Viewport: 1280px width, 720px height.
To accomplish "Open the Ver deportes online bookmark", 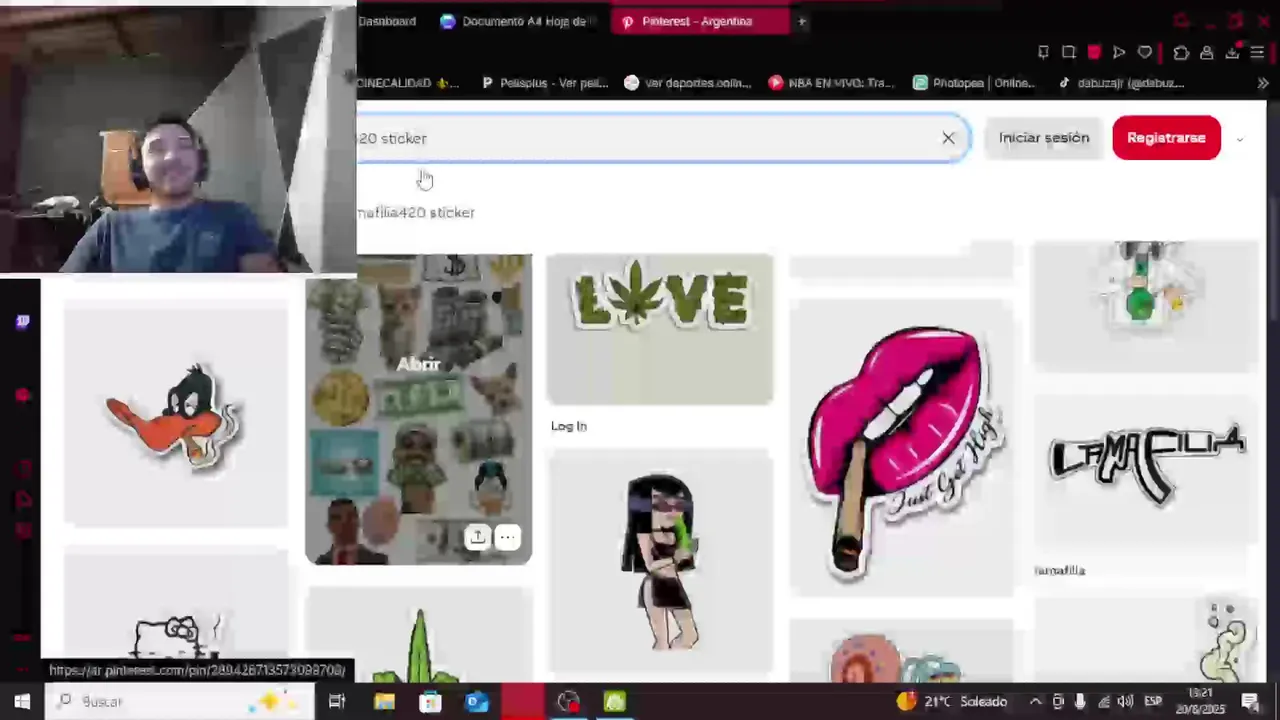I will (x=688, y=83).
